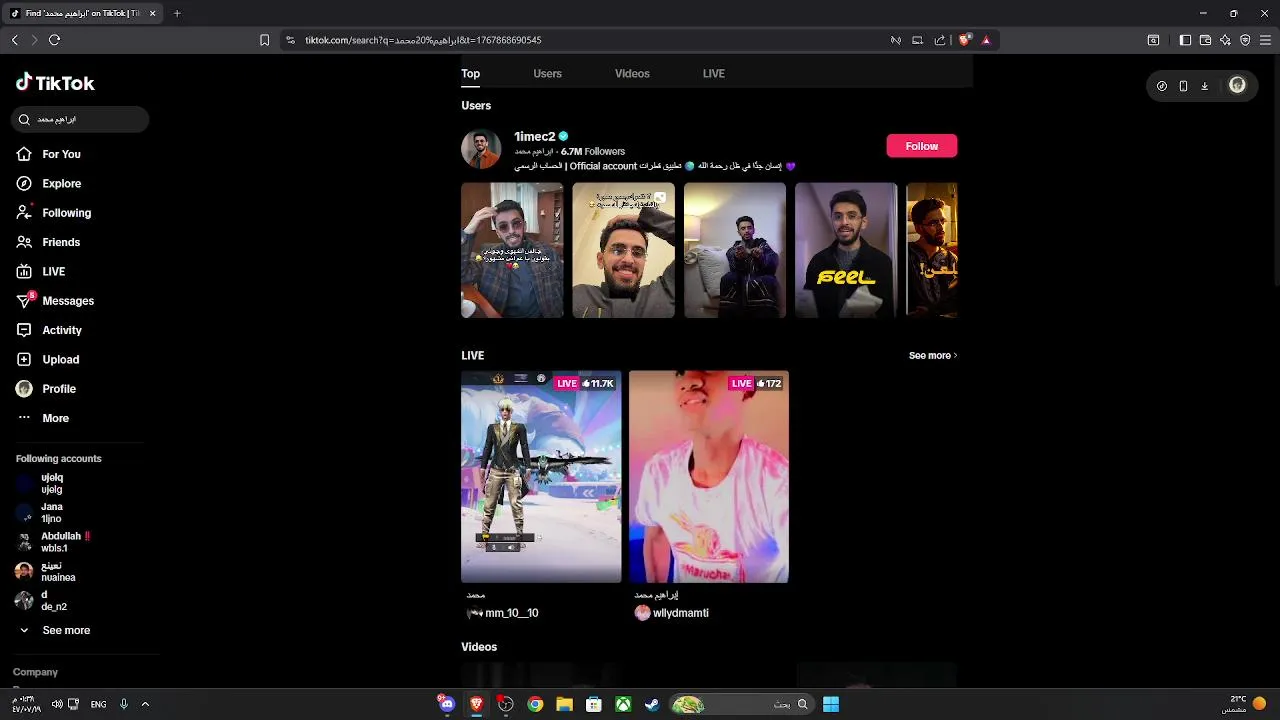The image size is (1280, 720).
Task: Click the search magnifier icon in sidebar
Action: point(25,119)
